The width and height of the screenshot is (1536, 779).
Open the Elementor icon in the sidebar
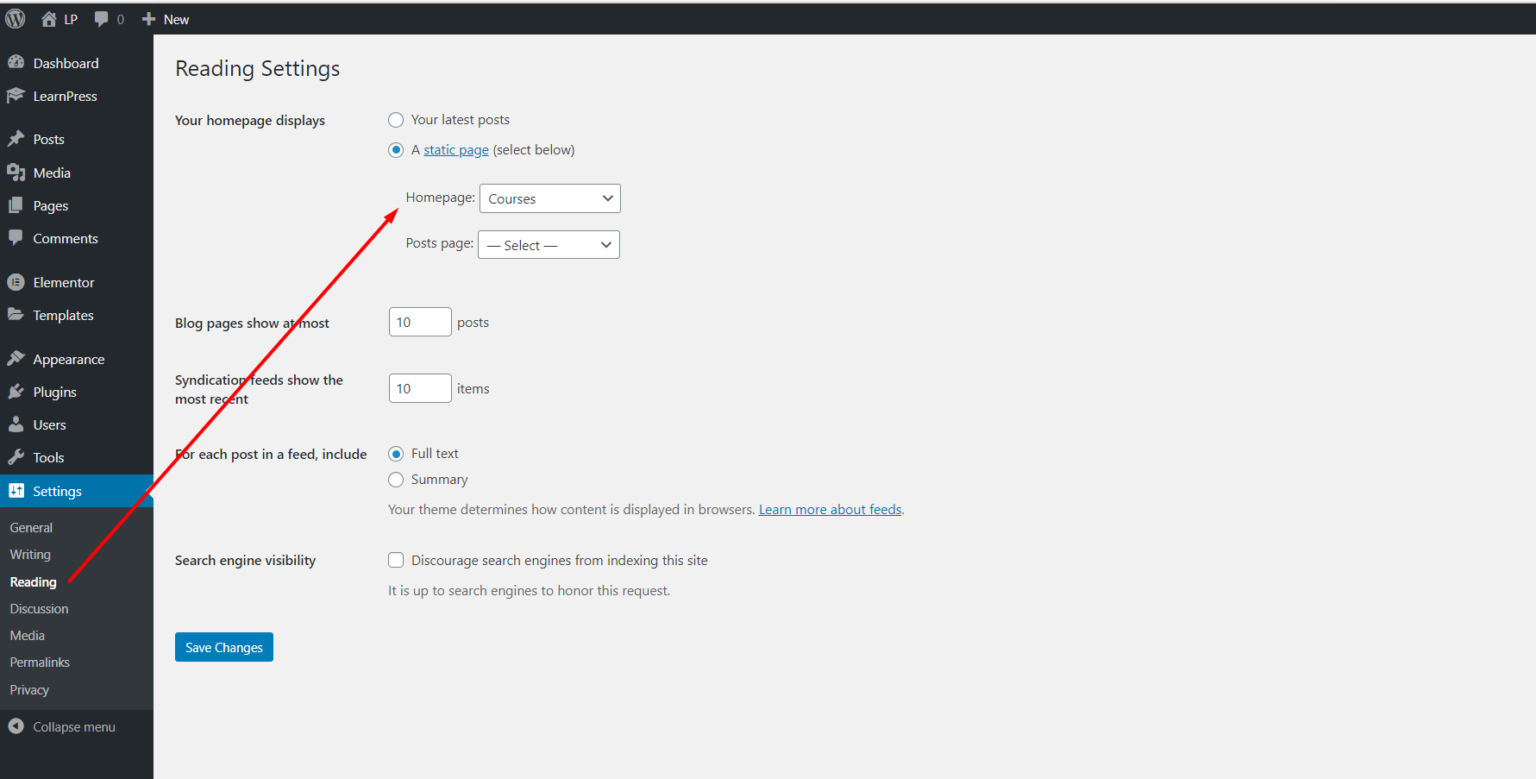16,282
